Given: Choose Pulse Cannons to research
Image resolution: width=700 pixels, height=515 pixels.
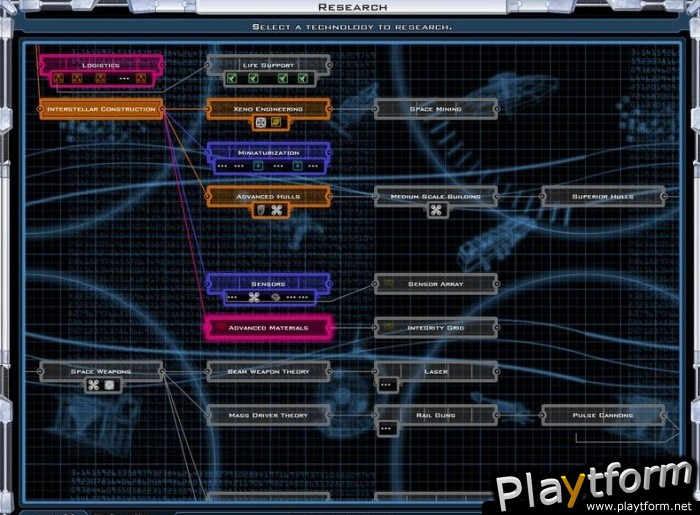Looking at the screenshot, I should tap(603, 415).
